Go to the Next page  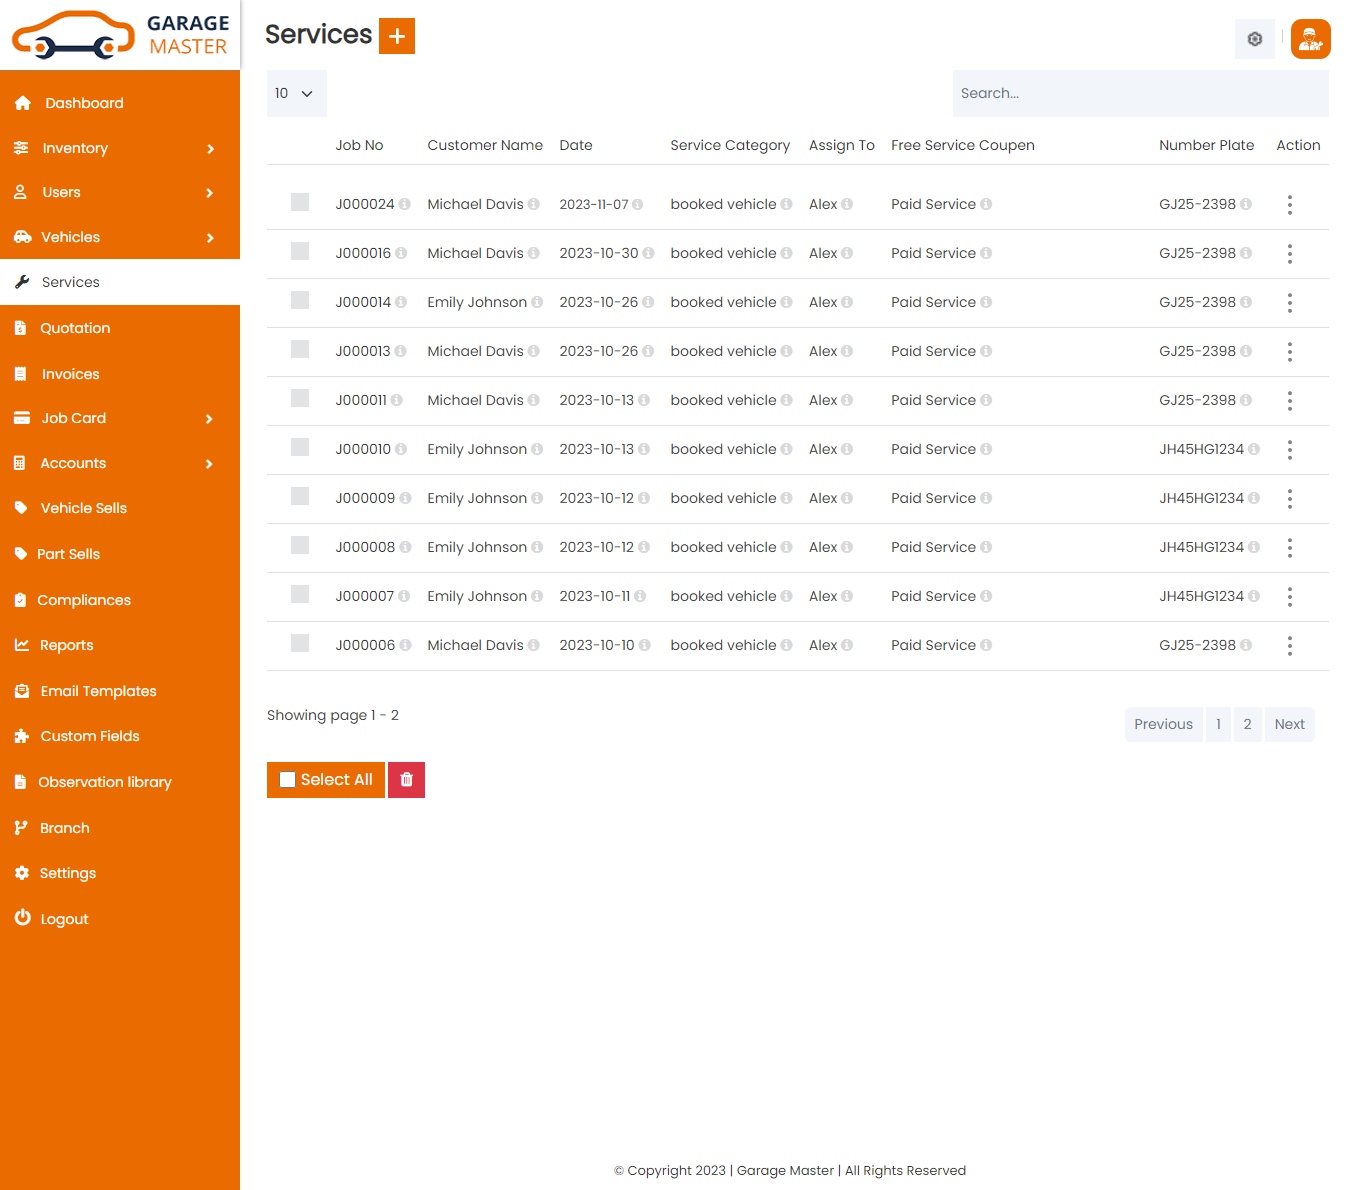click(x=1290, y=724)
